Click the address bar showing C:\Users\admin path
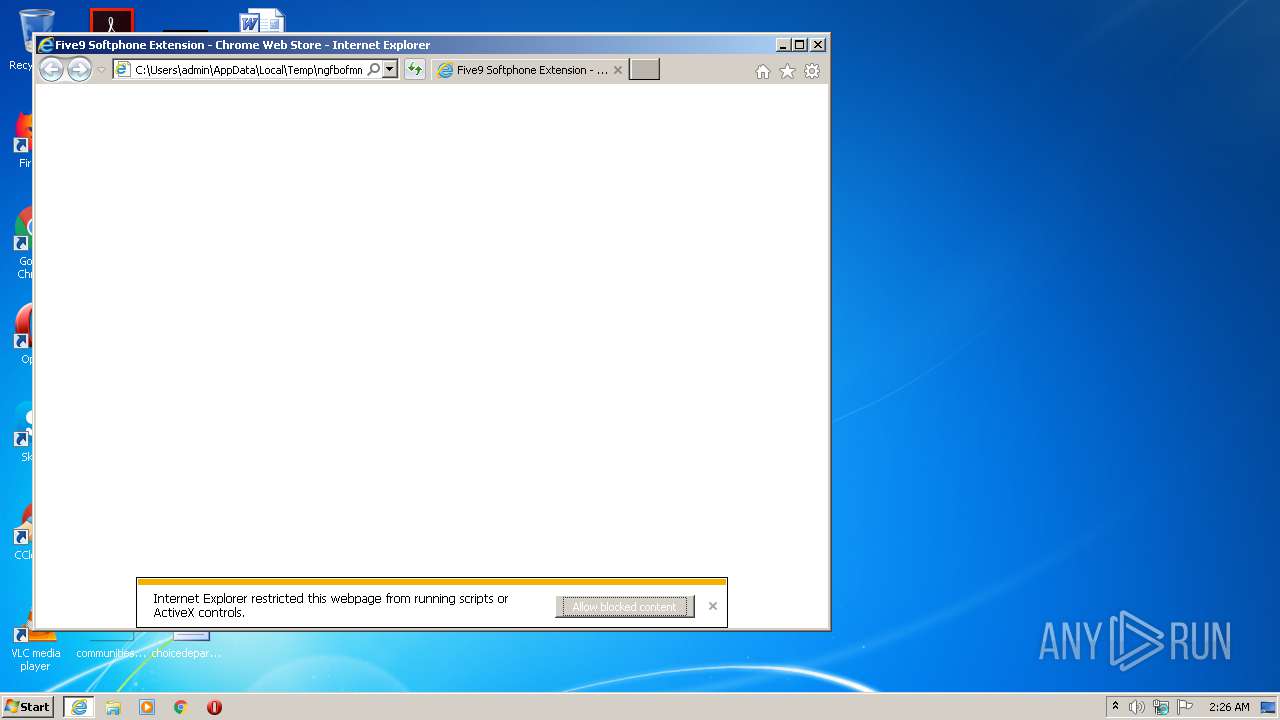Image resolution: width=1280 pixels, height=720 pixels. pyautogui.click(x=247, y=70)
